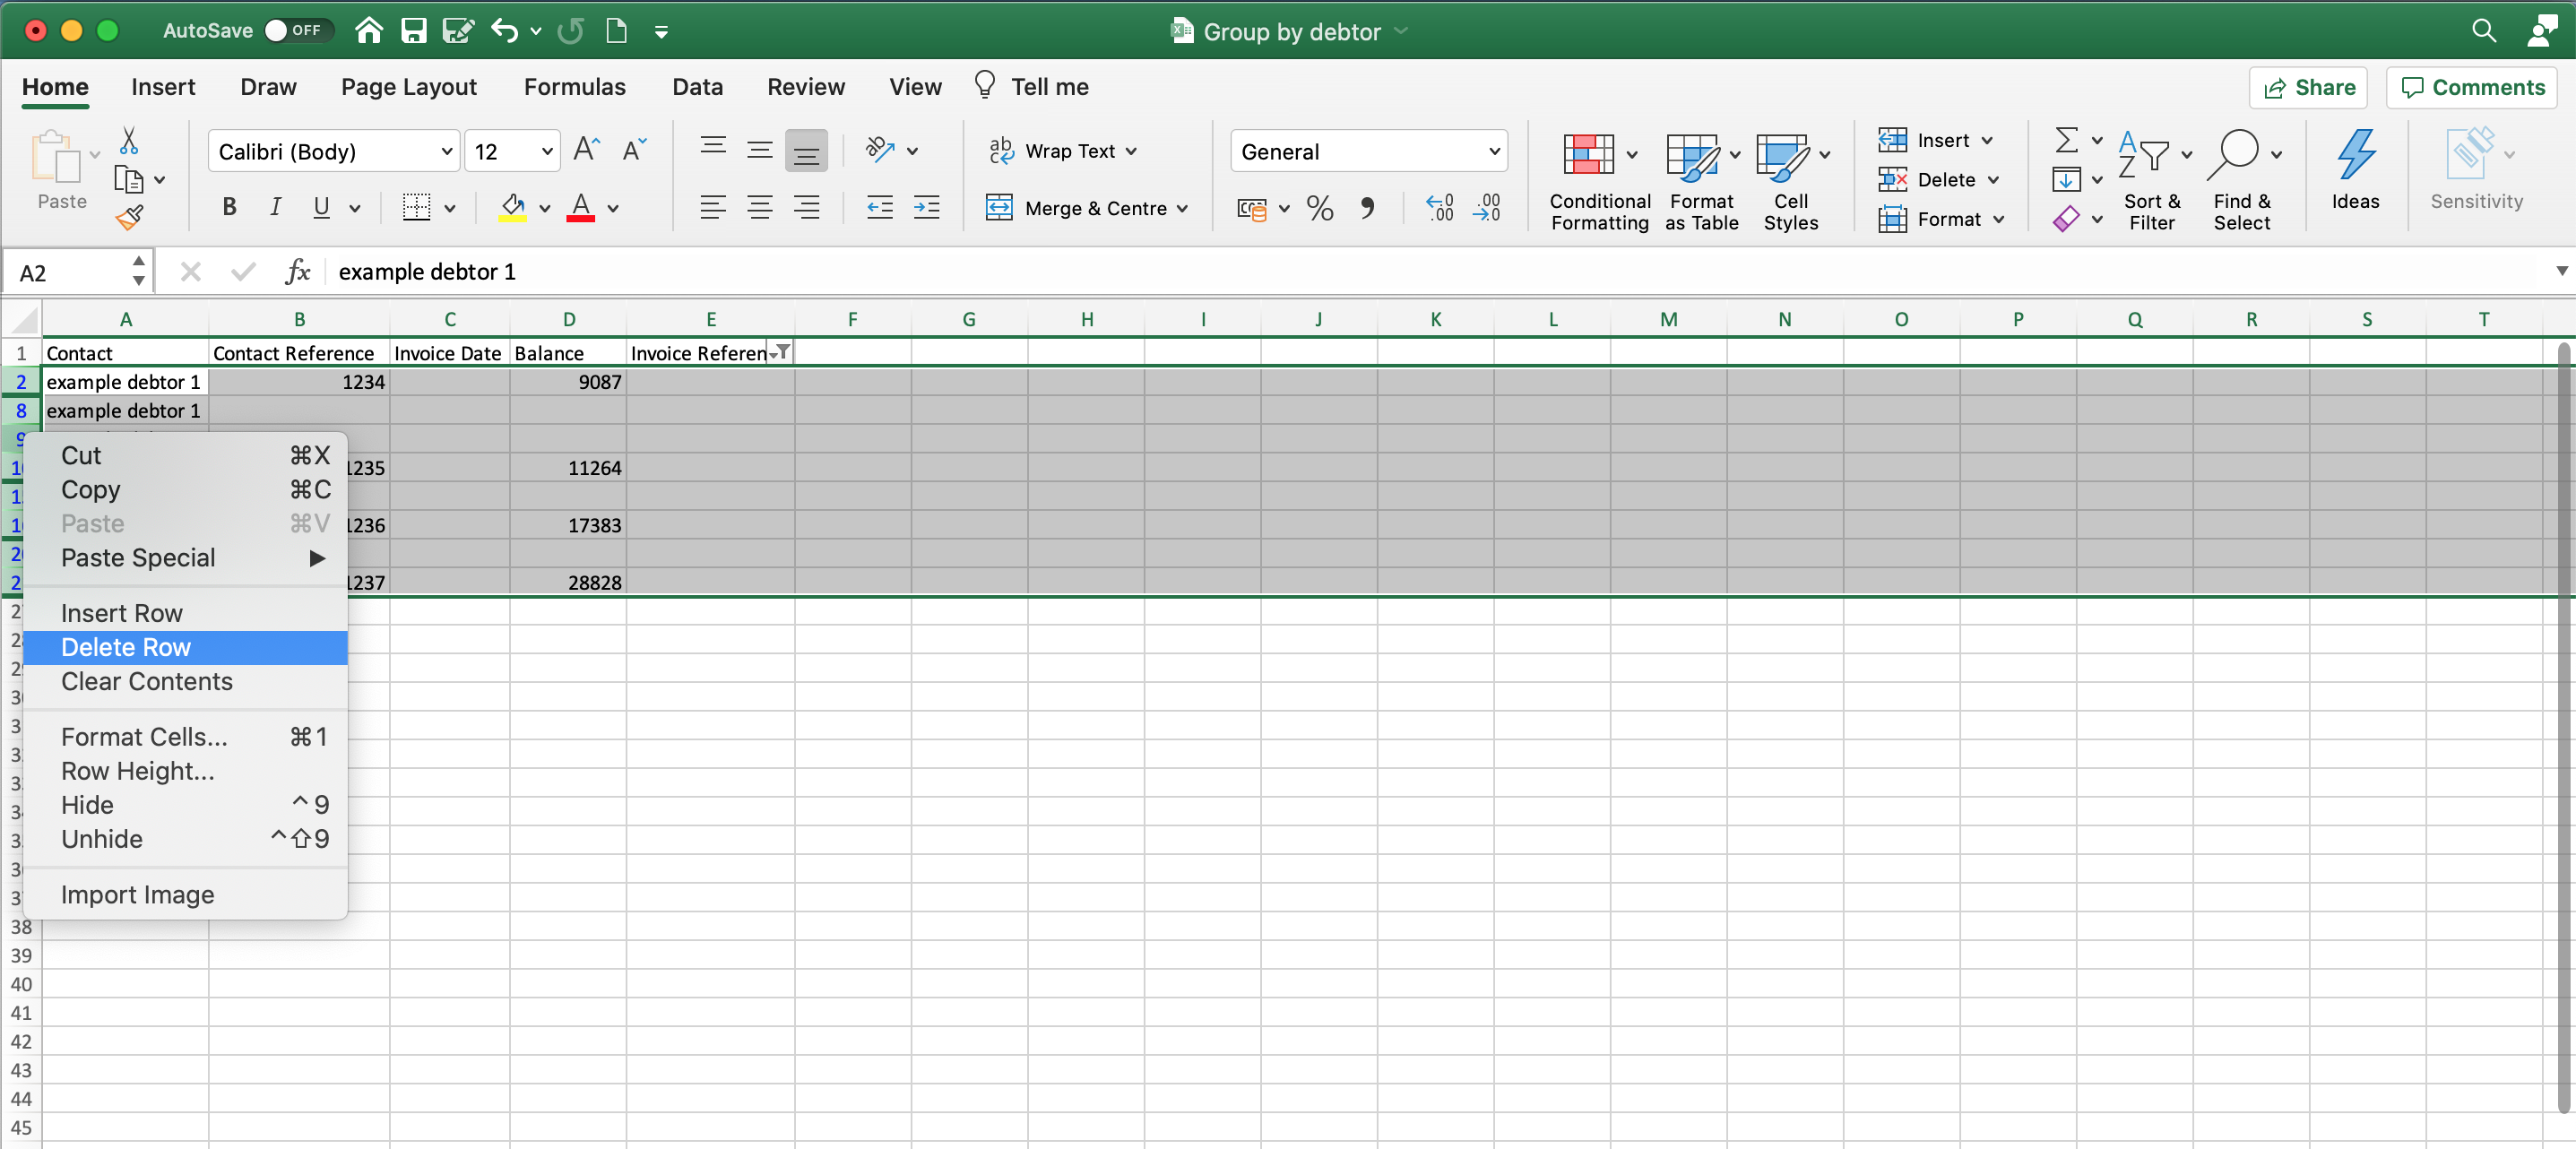Click the Insert cells button in ribbon
2576x1149 pixels.
[x=1936, y=140]
